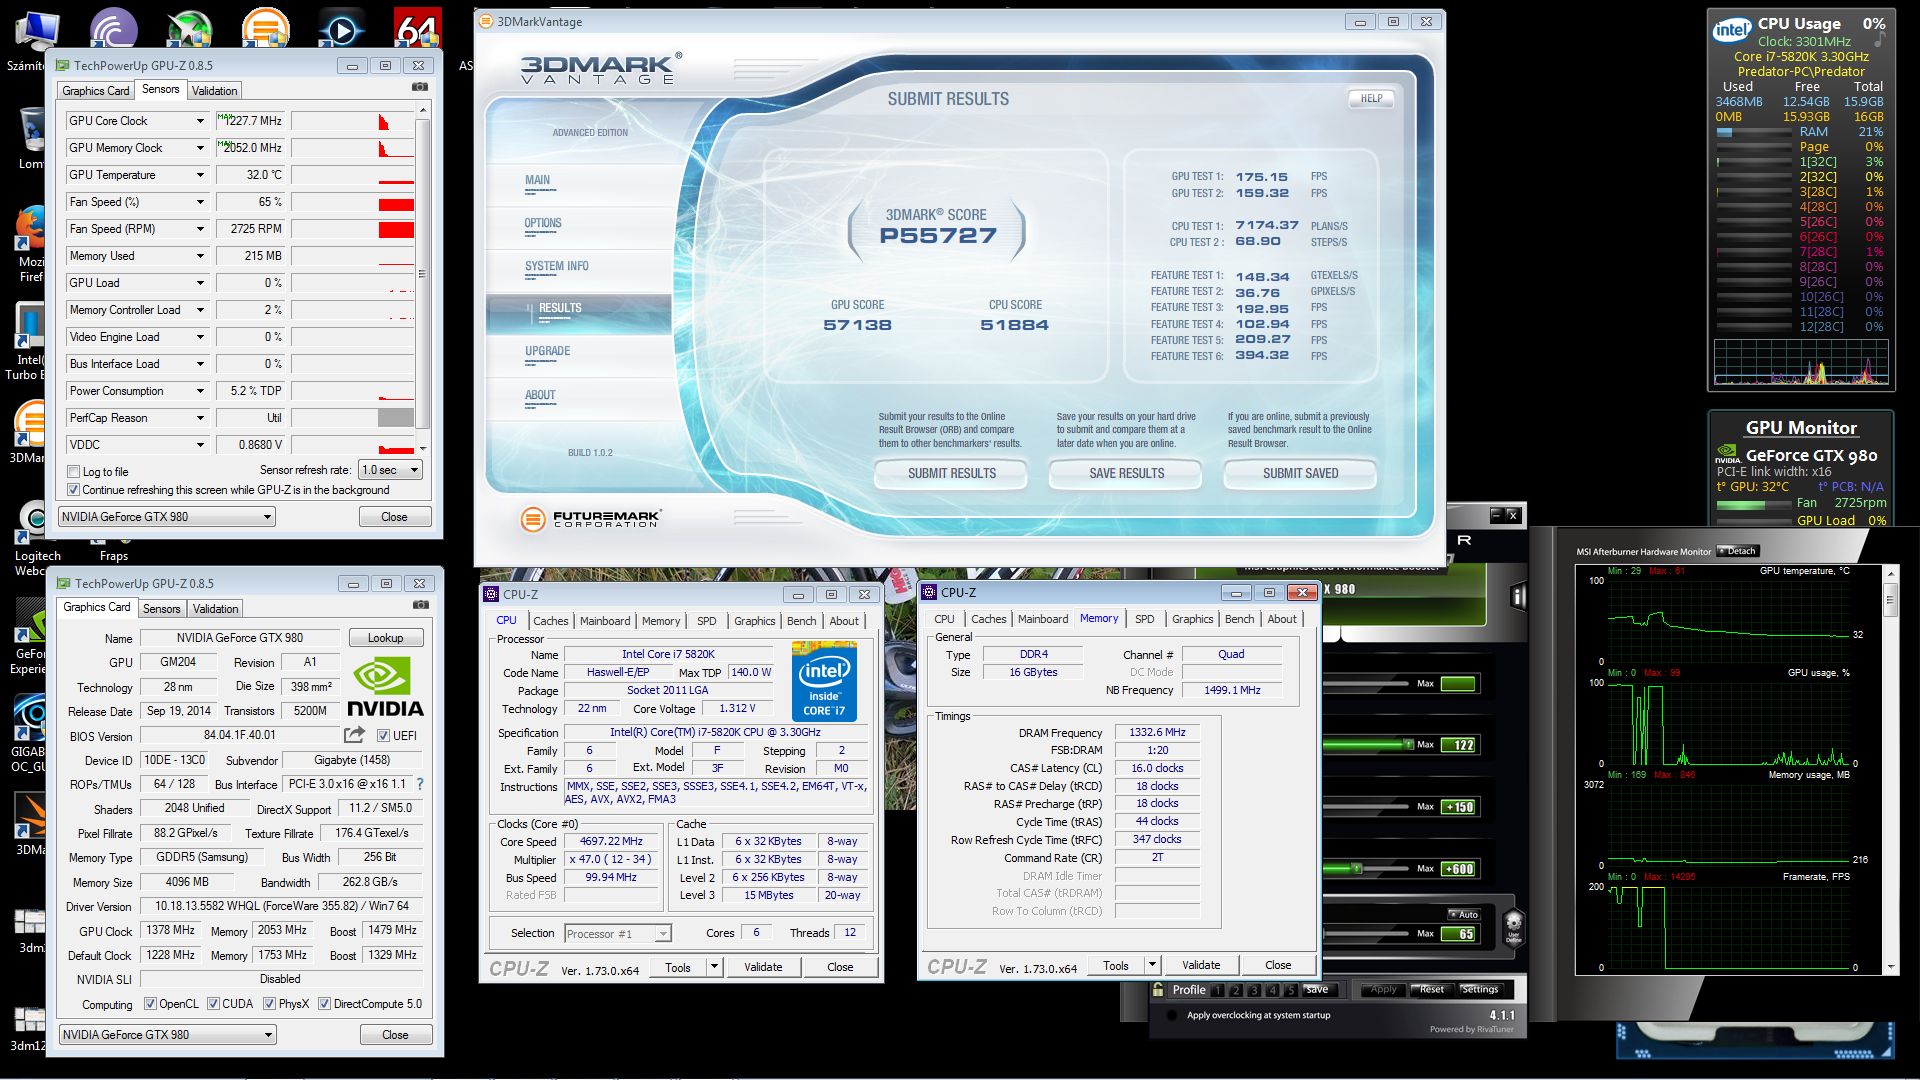
Task: Click the Afterburner Settings button
Action: [x=1480, y=989]
